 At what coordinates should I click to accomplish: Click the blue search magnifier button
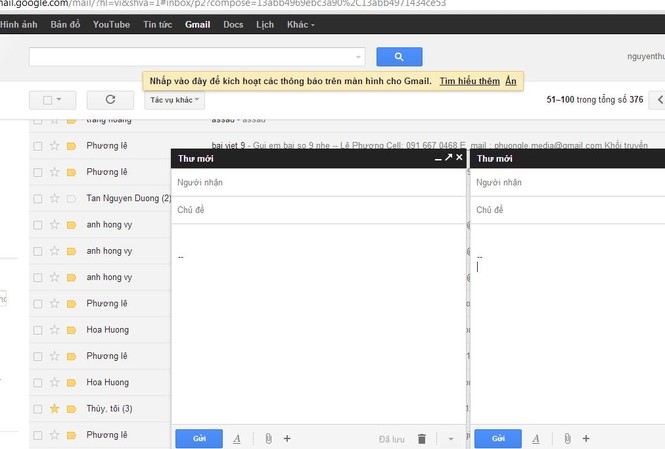(x=399, y=56)
